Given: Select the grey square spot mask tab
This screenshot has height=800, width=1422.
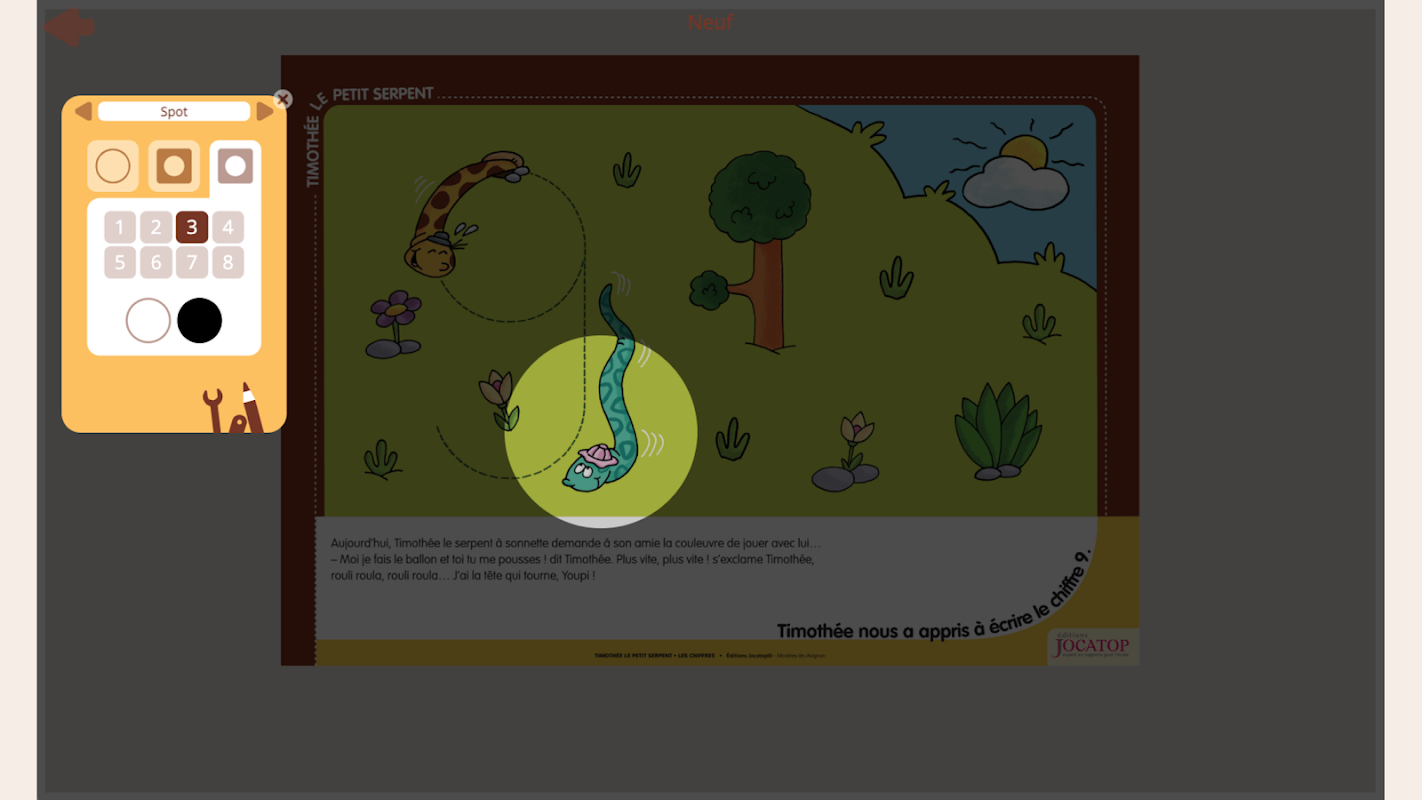Looking at the screenshot, I should (235, 166).
